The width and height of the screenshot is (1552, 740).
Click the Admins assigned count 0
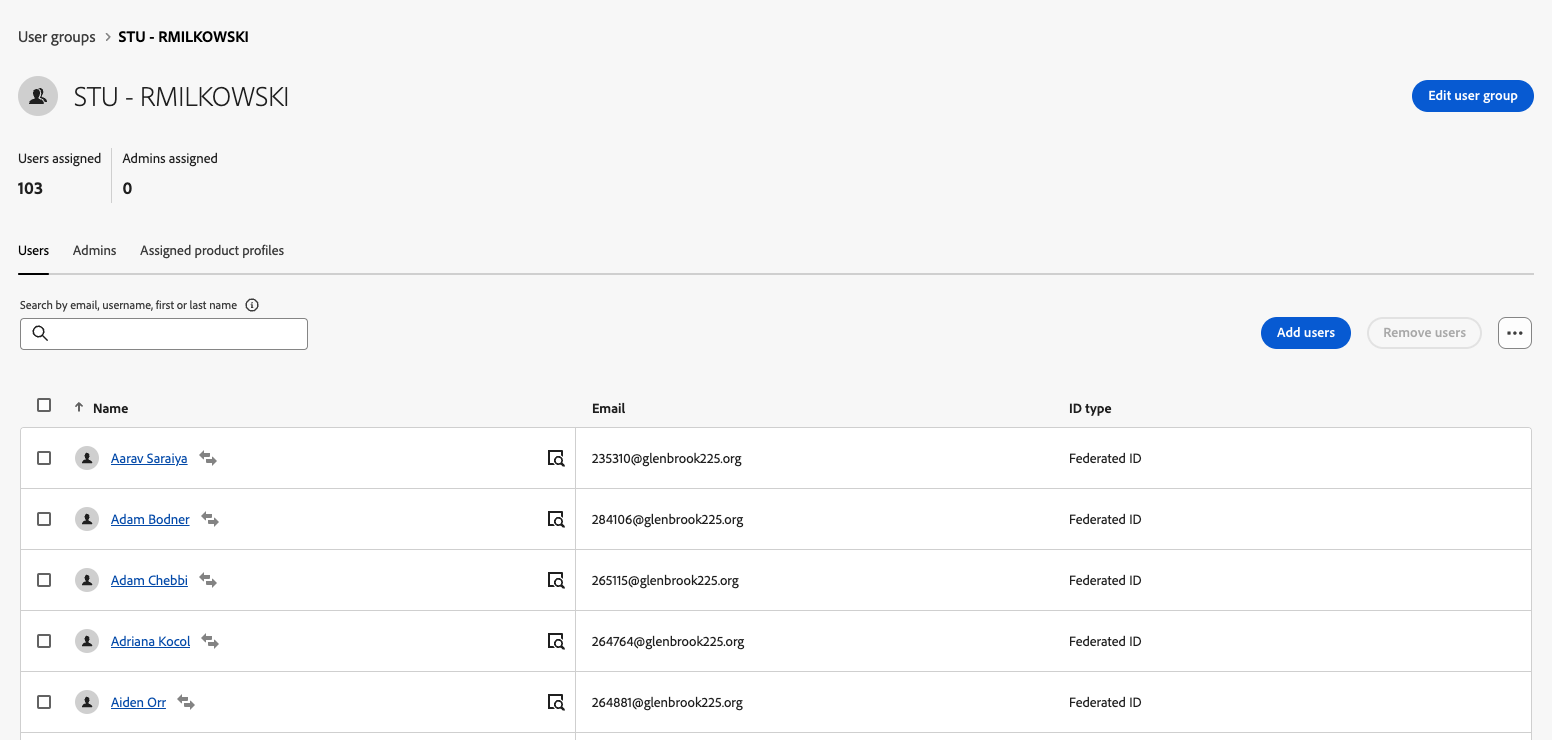pyautogui.click(x=127, y=188)
